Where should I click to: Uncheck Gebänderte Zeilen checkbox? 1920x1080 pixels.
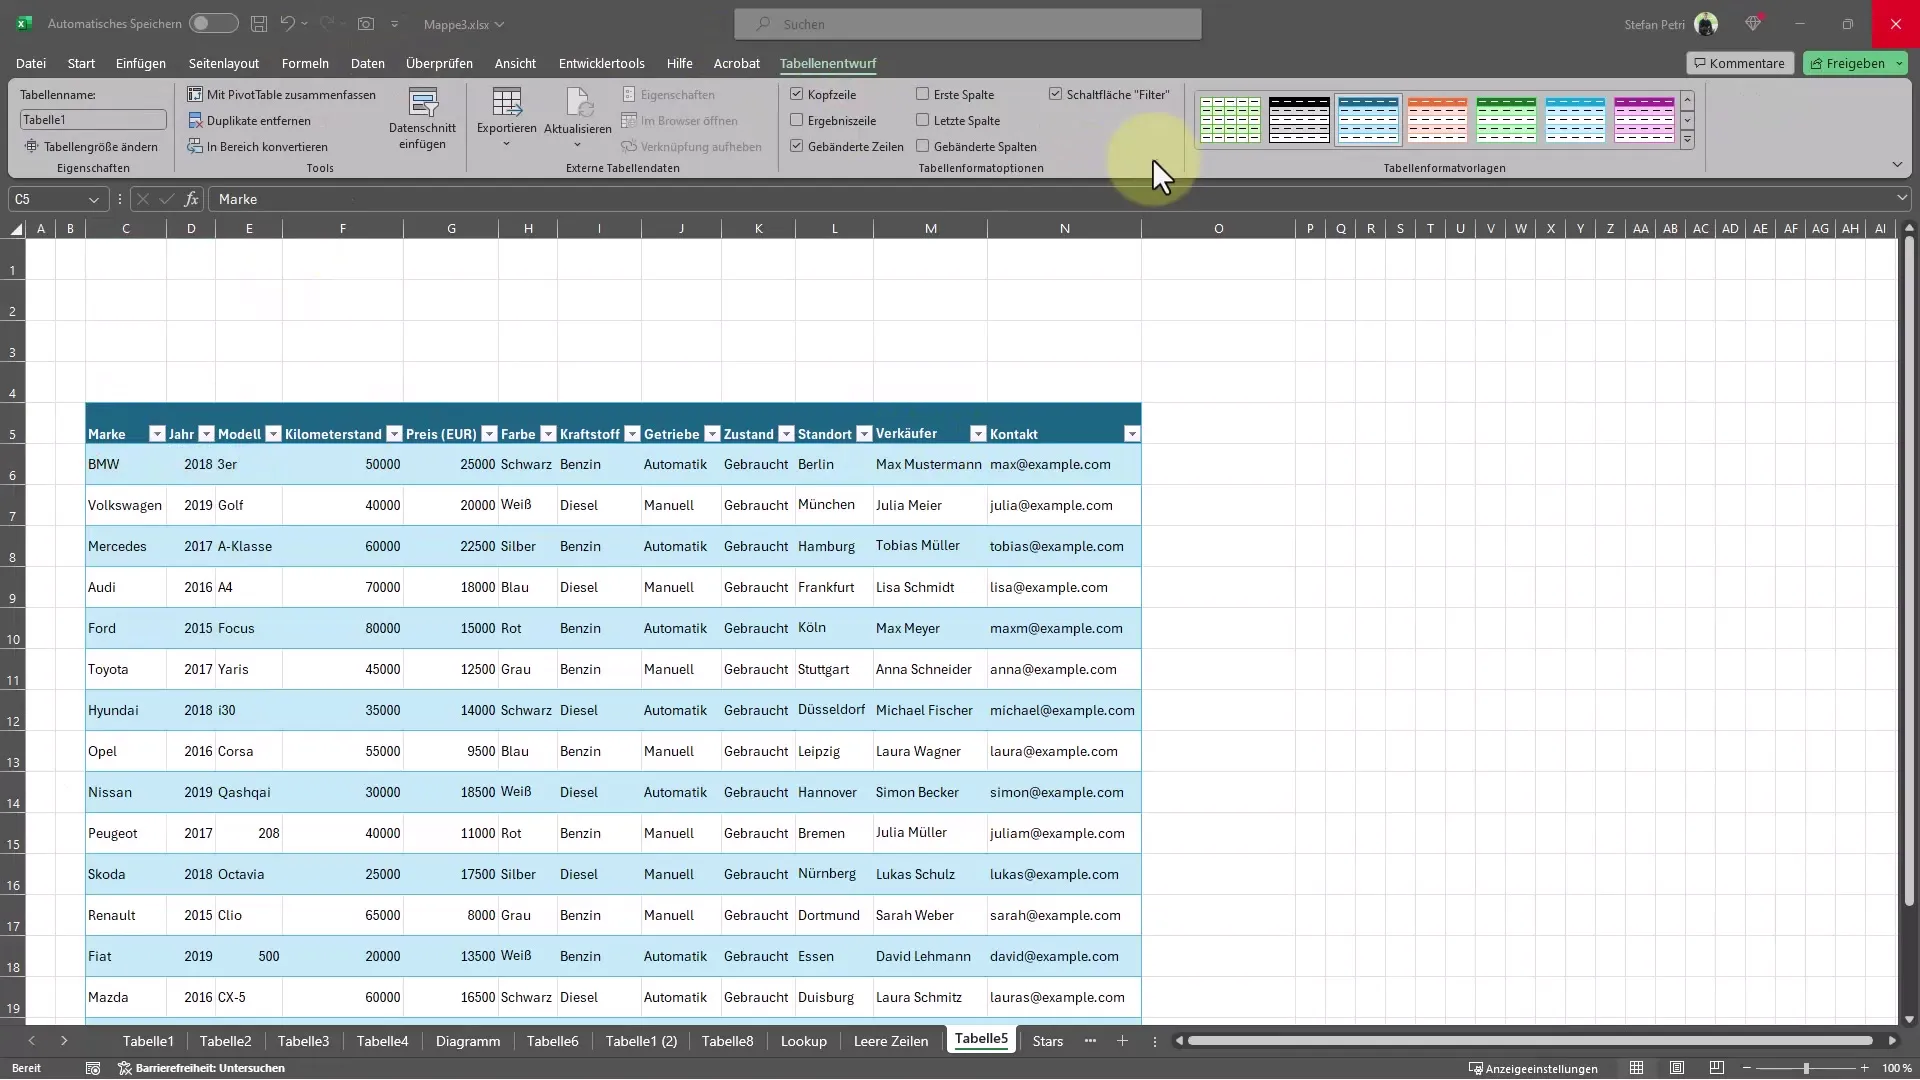click(797, 146)
